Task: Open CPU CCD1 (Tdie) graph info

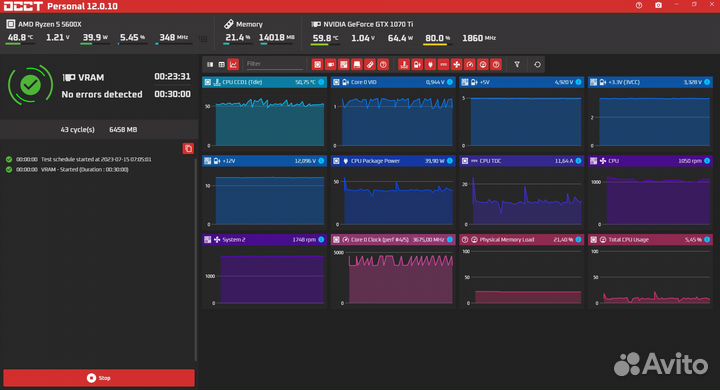Action: point(321,82)
